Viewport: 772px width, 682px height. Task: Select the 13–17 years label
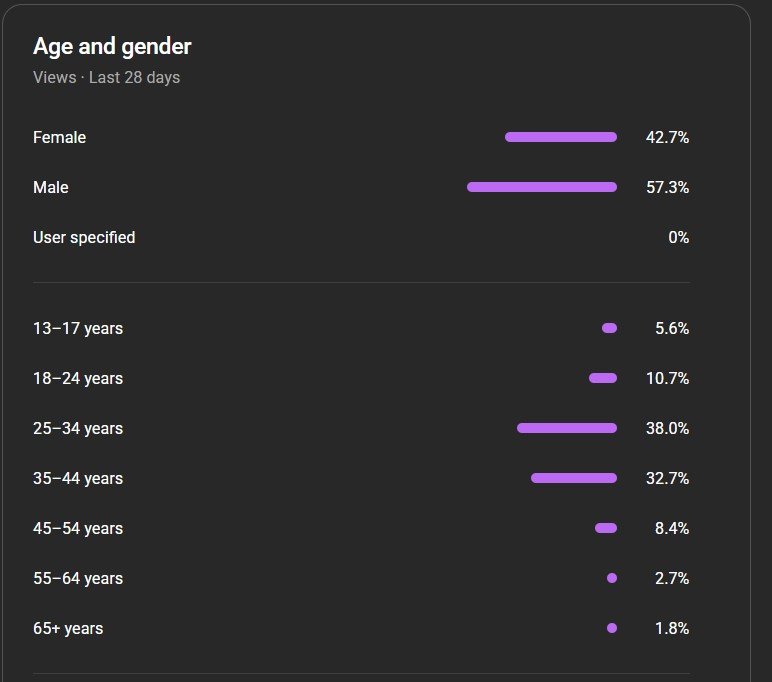point(78,329)
